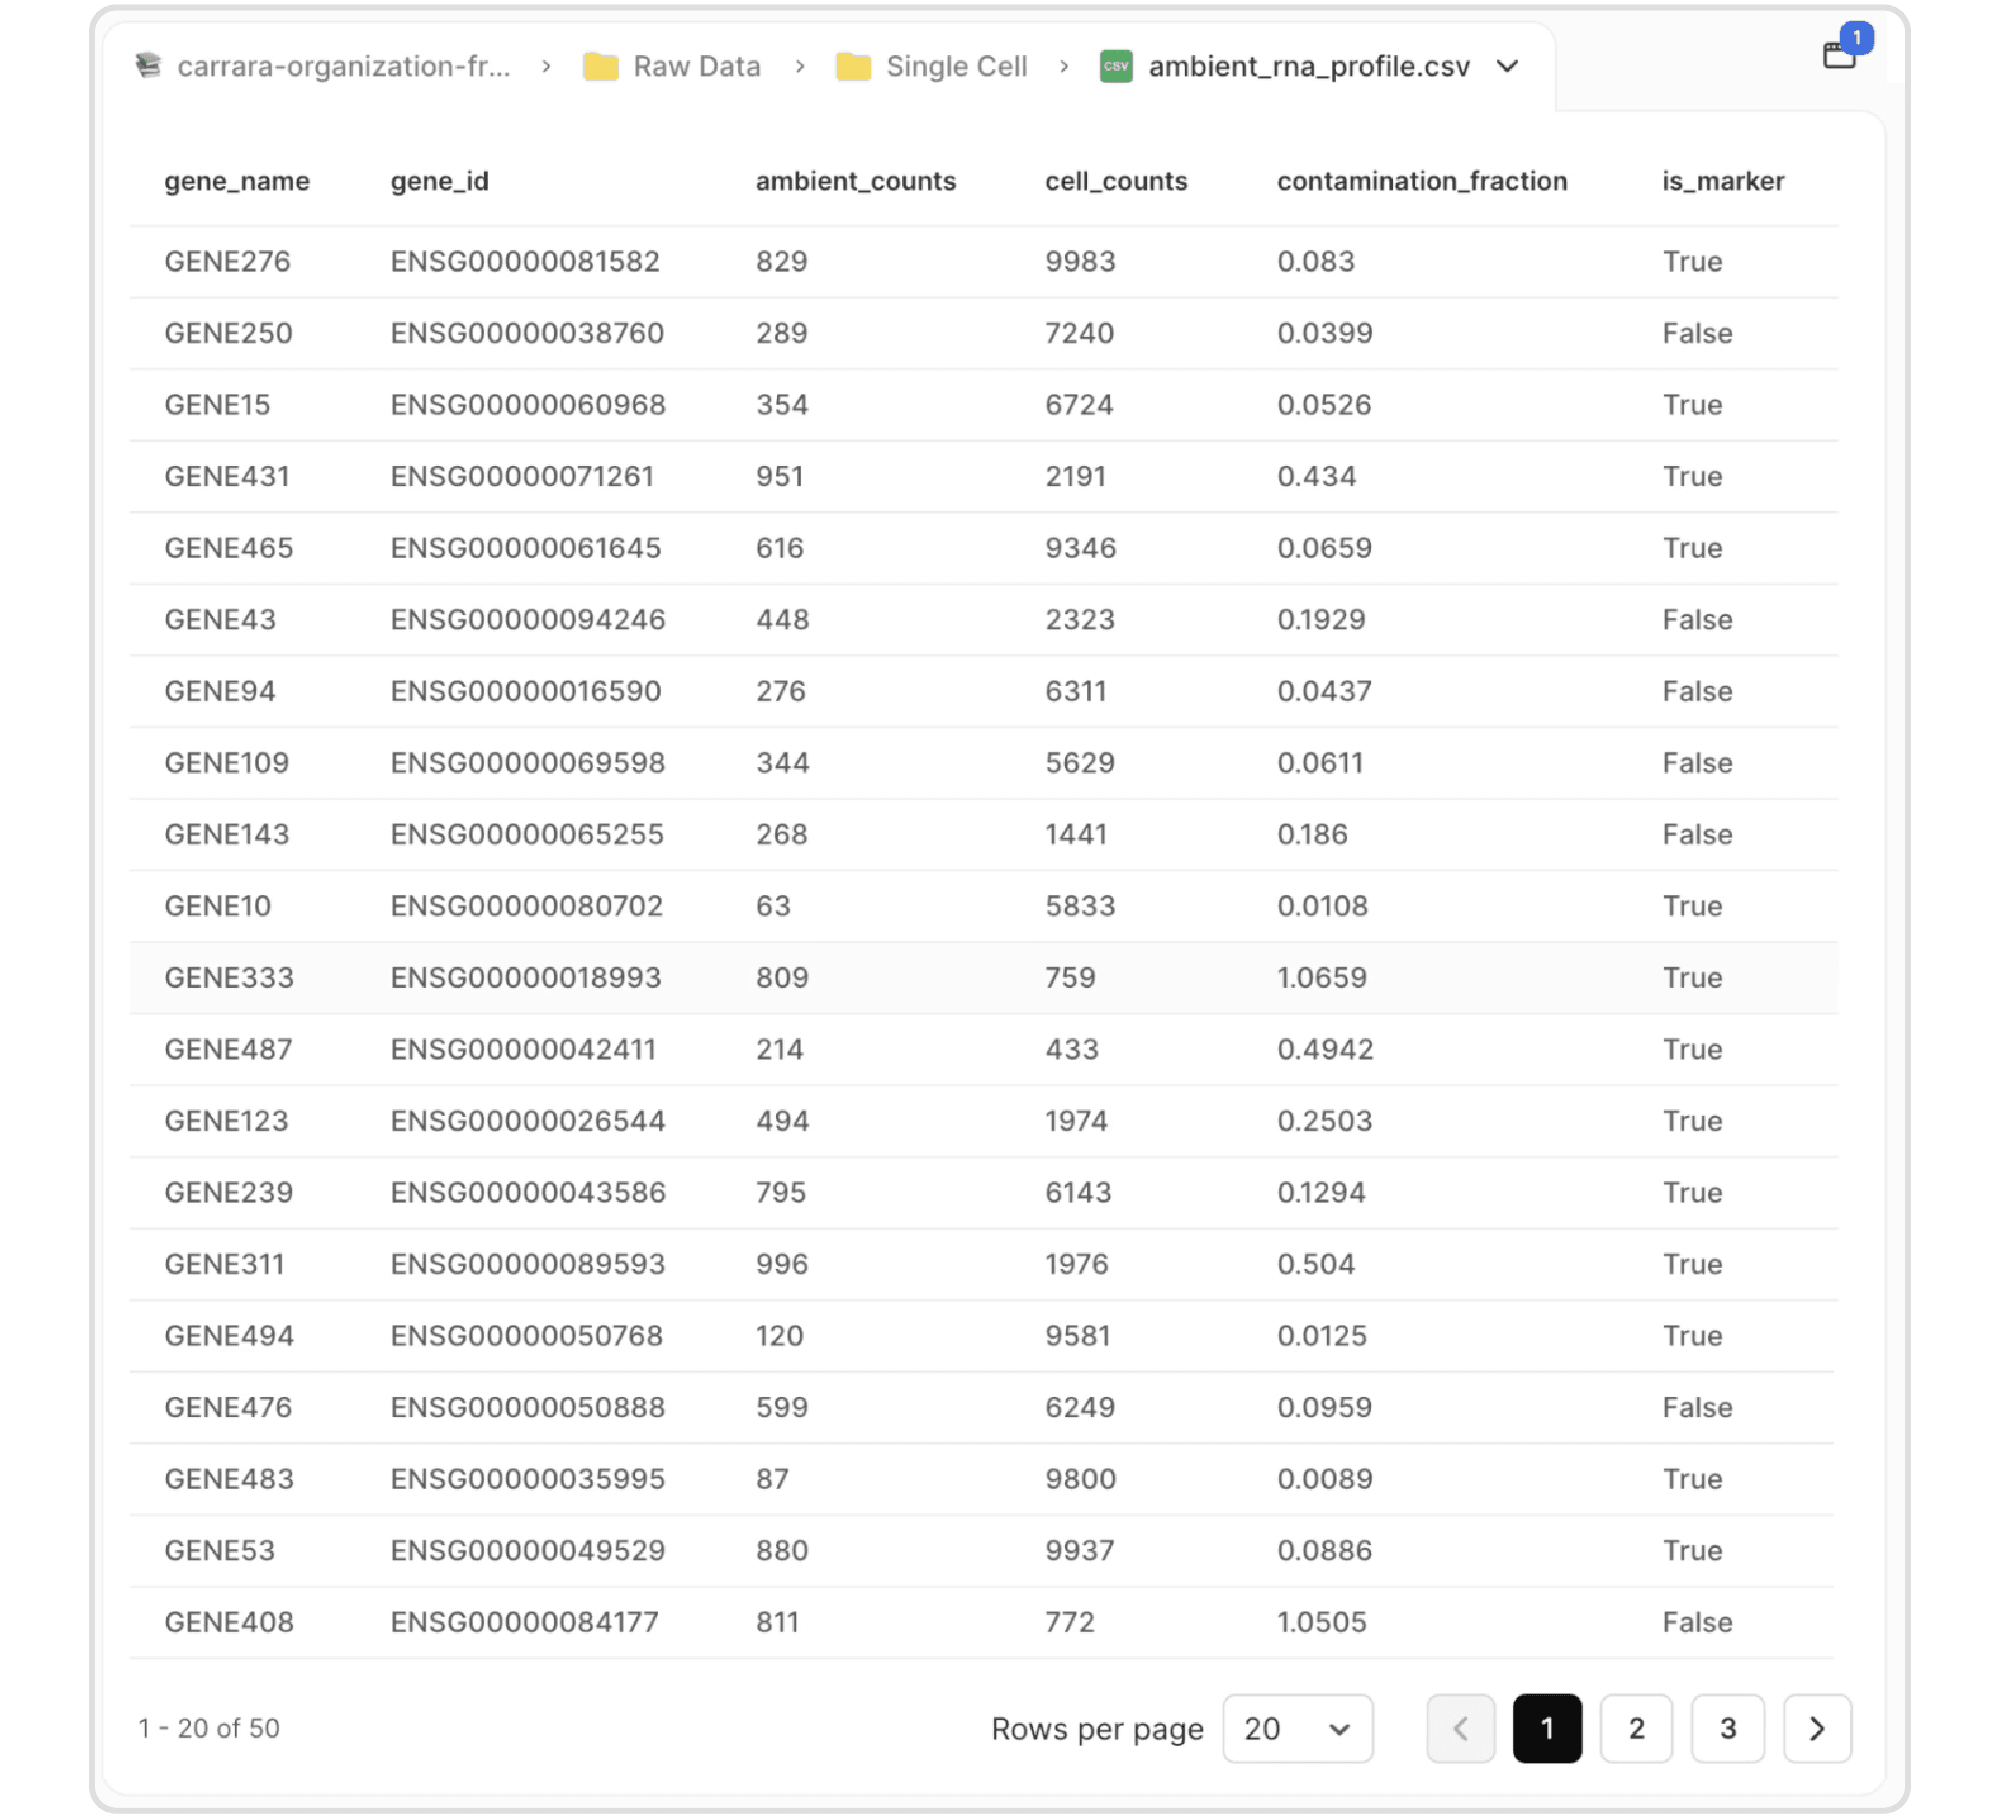Navigate to Raw Data breadcrumb
Image resolution: width=2000 pixels, height=1819 pixels.
(696, 67)
